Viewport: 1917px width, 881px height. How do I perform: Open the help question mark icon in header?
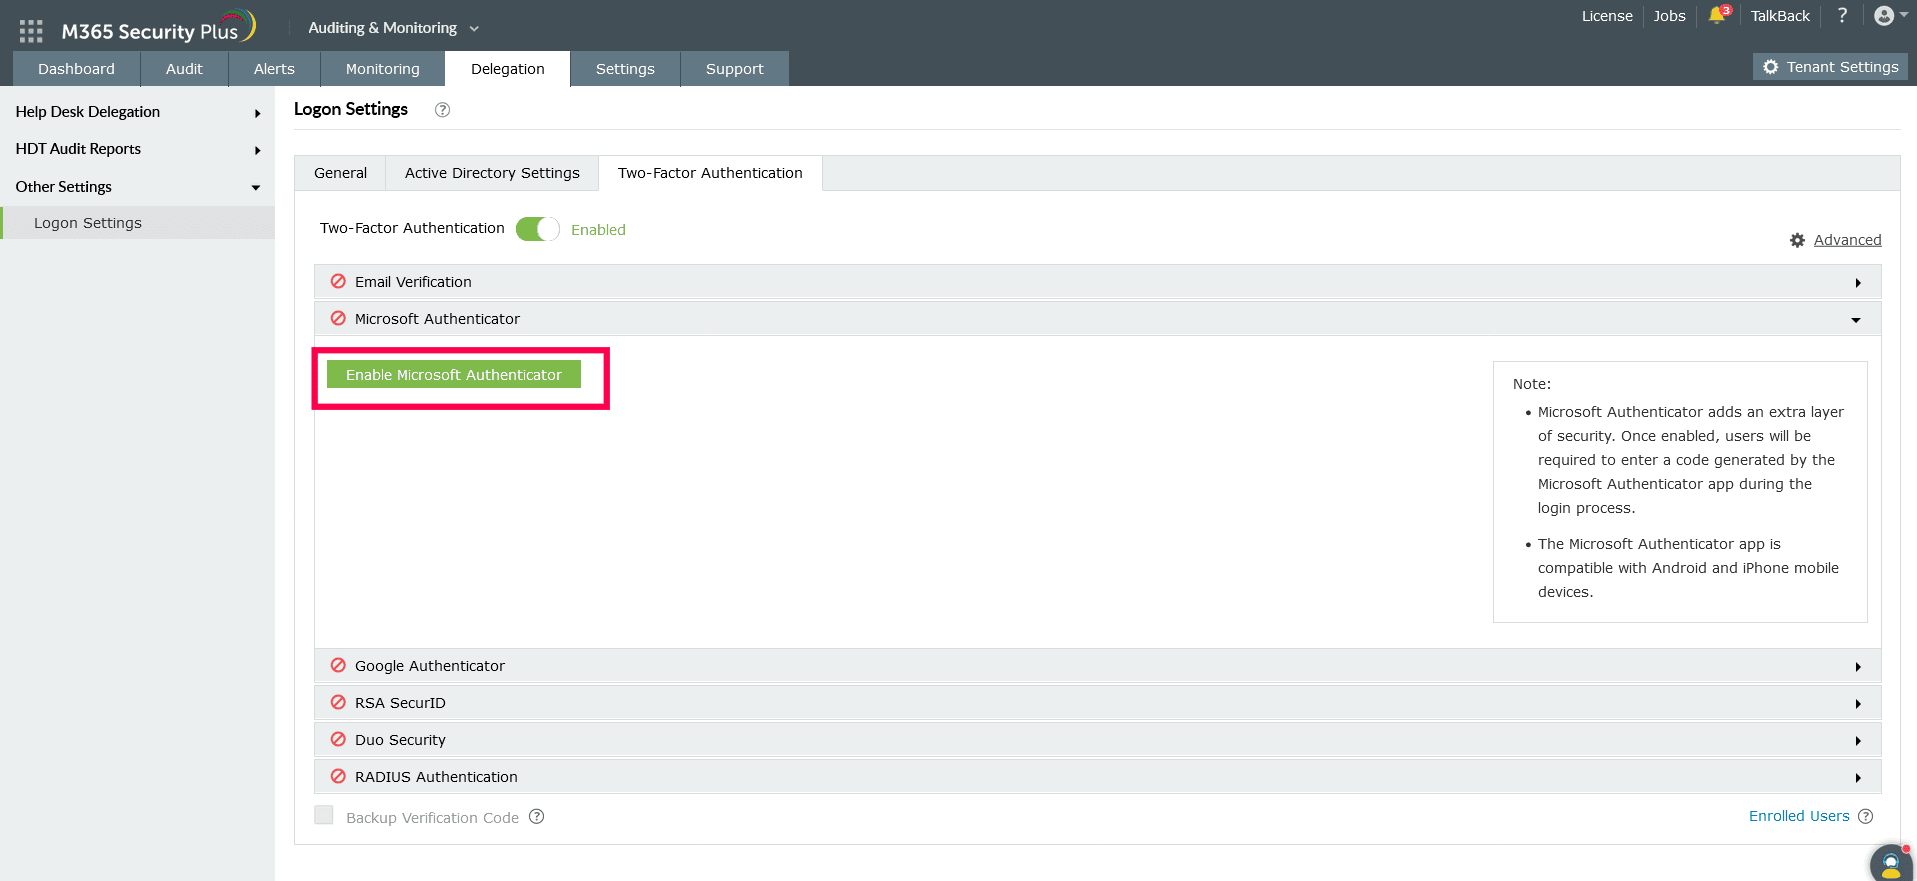[x=1842, y=15]
